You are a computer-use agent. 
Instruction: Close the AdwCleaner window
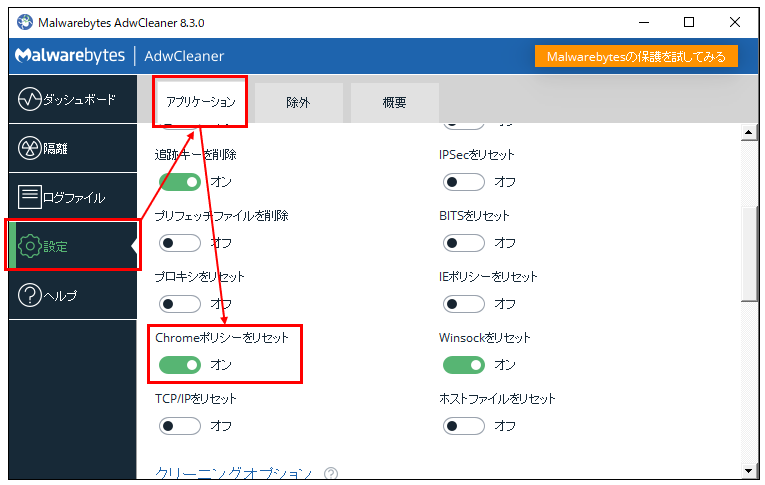pyautogui.click(x=735, y=22)
